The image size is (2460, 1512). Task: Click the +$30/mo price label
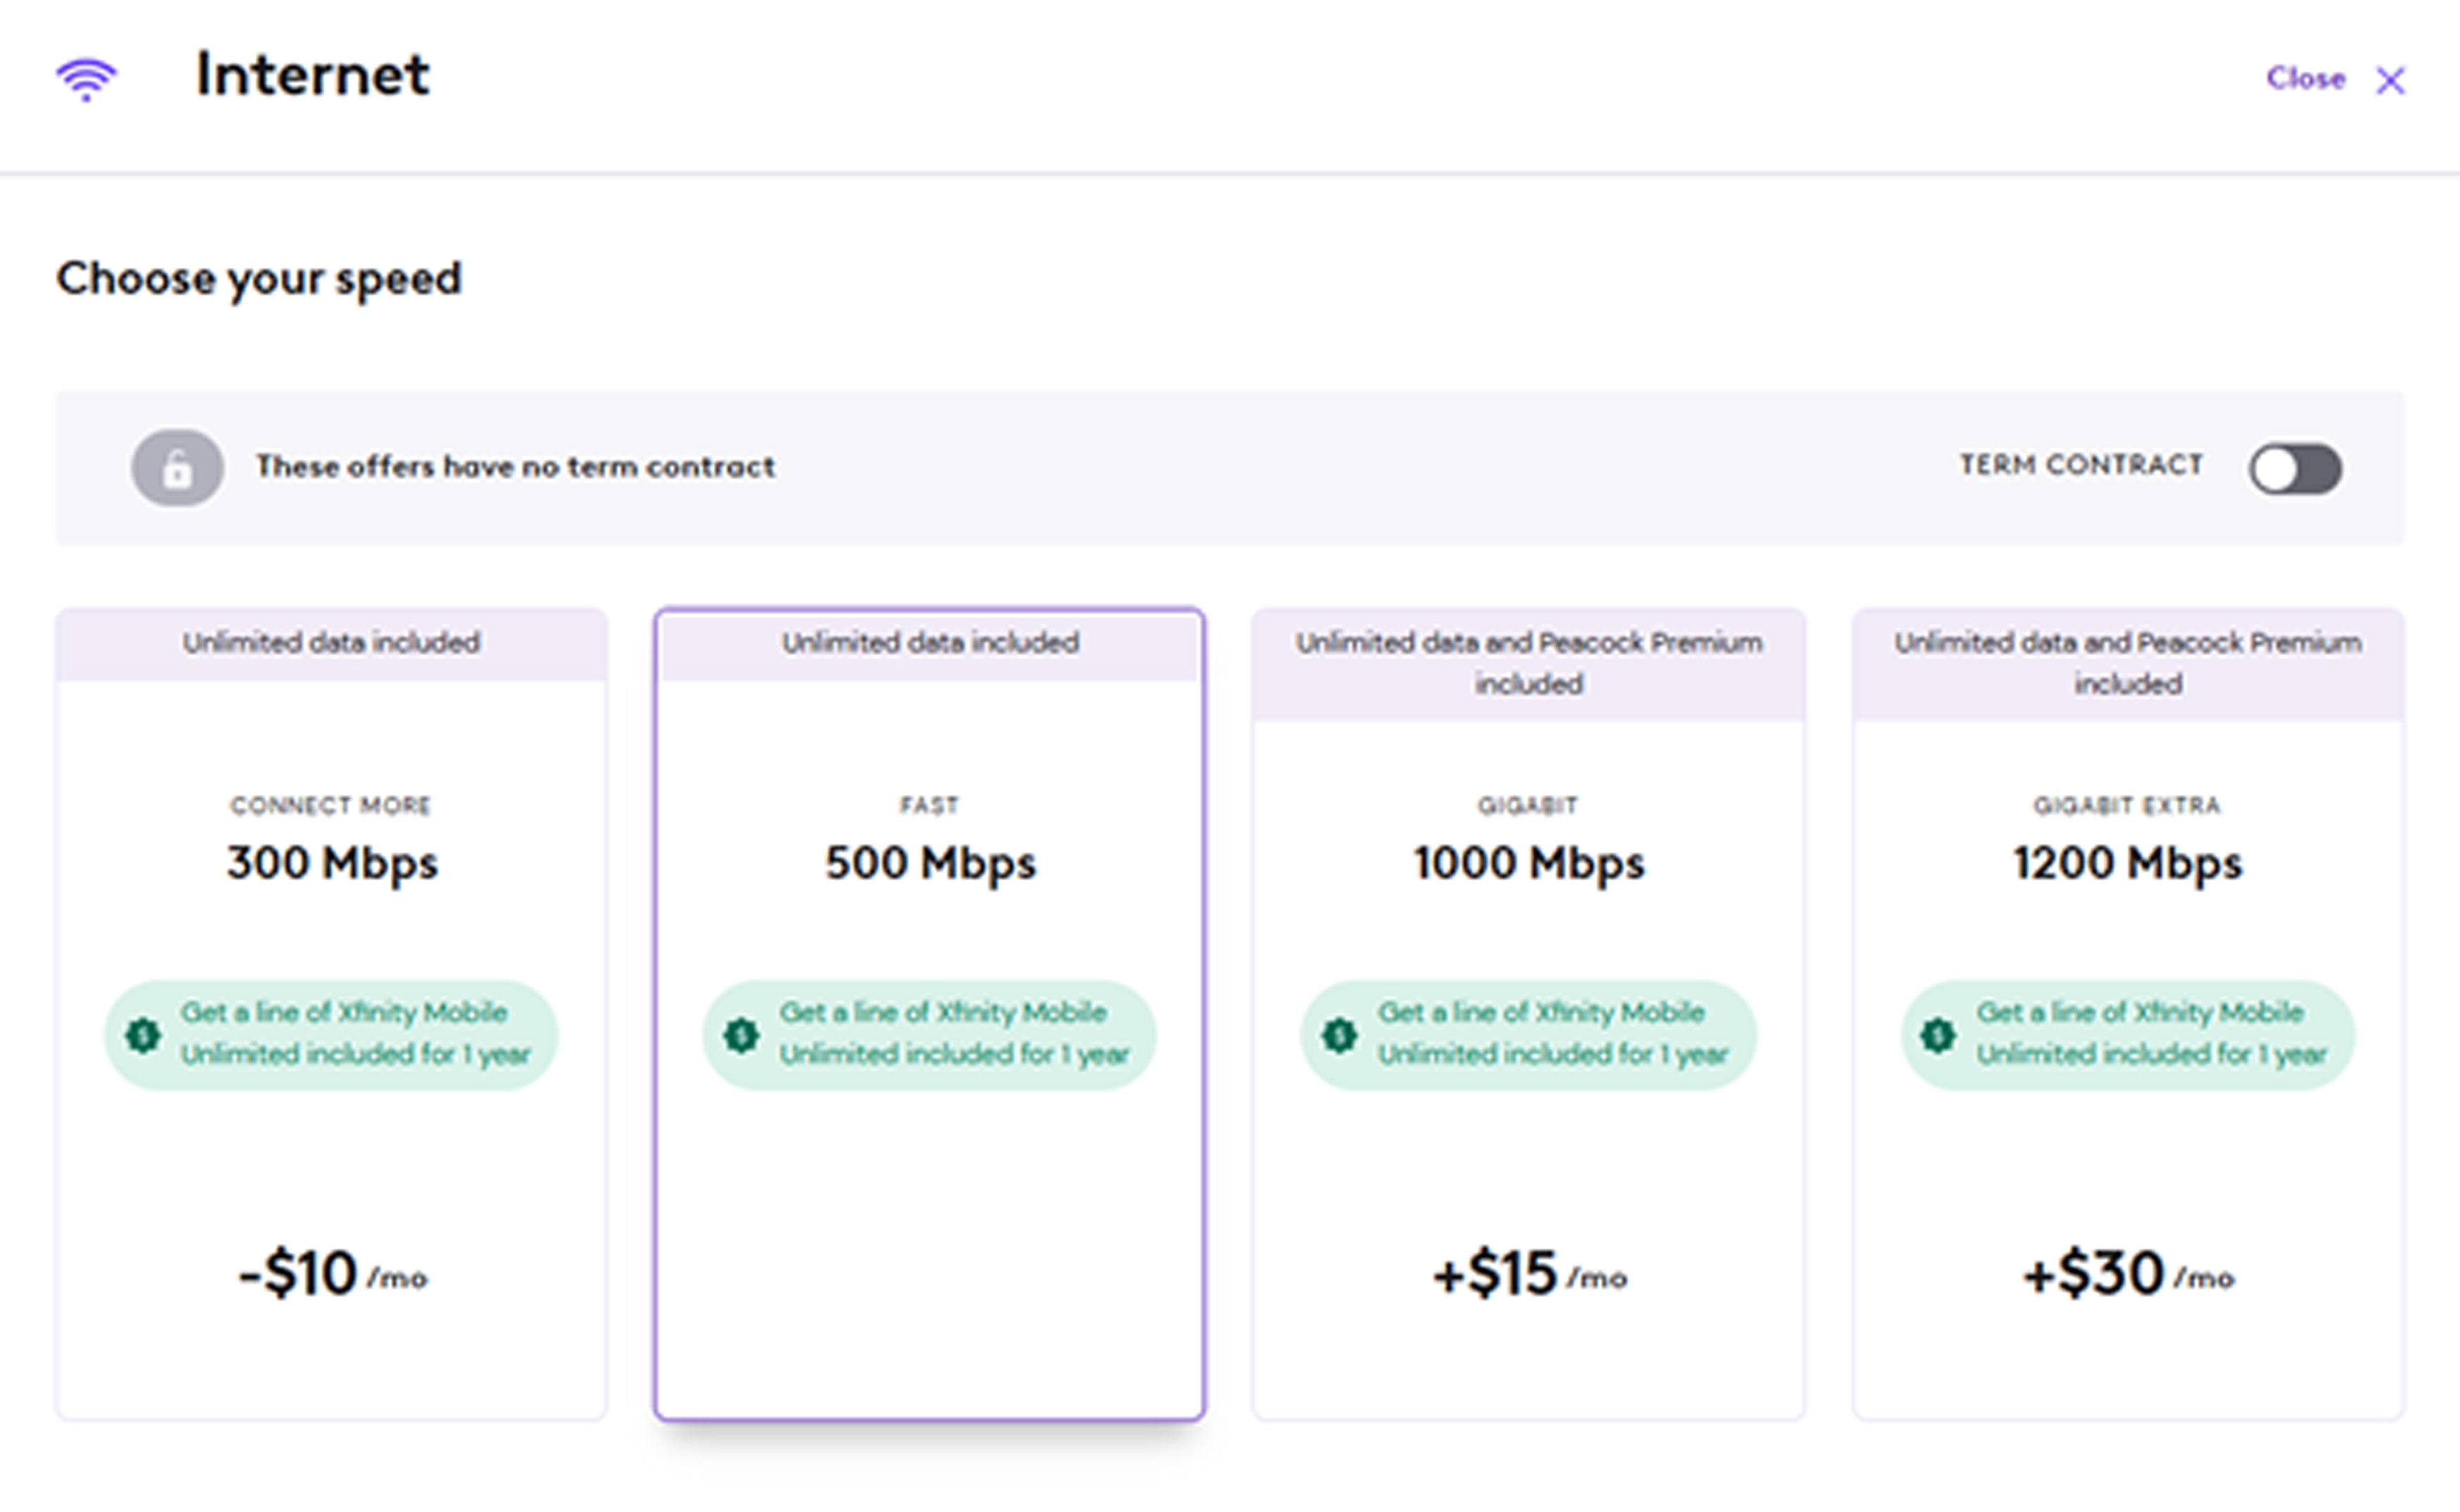pos(2127,1274)
